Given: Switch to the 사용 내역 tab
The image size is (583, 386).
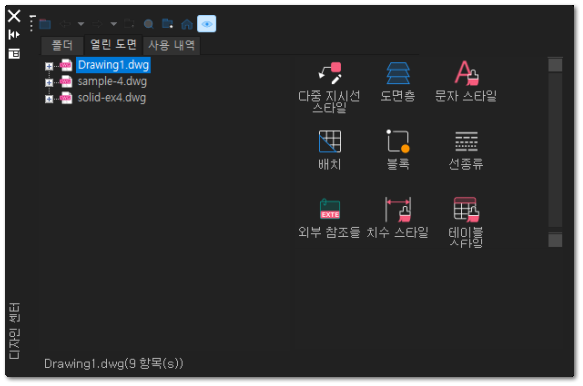Looking at the screenshot, I should pyautogui.click(x=171, y=45).
